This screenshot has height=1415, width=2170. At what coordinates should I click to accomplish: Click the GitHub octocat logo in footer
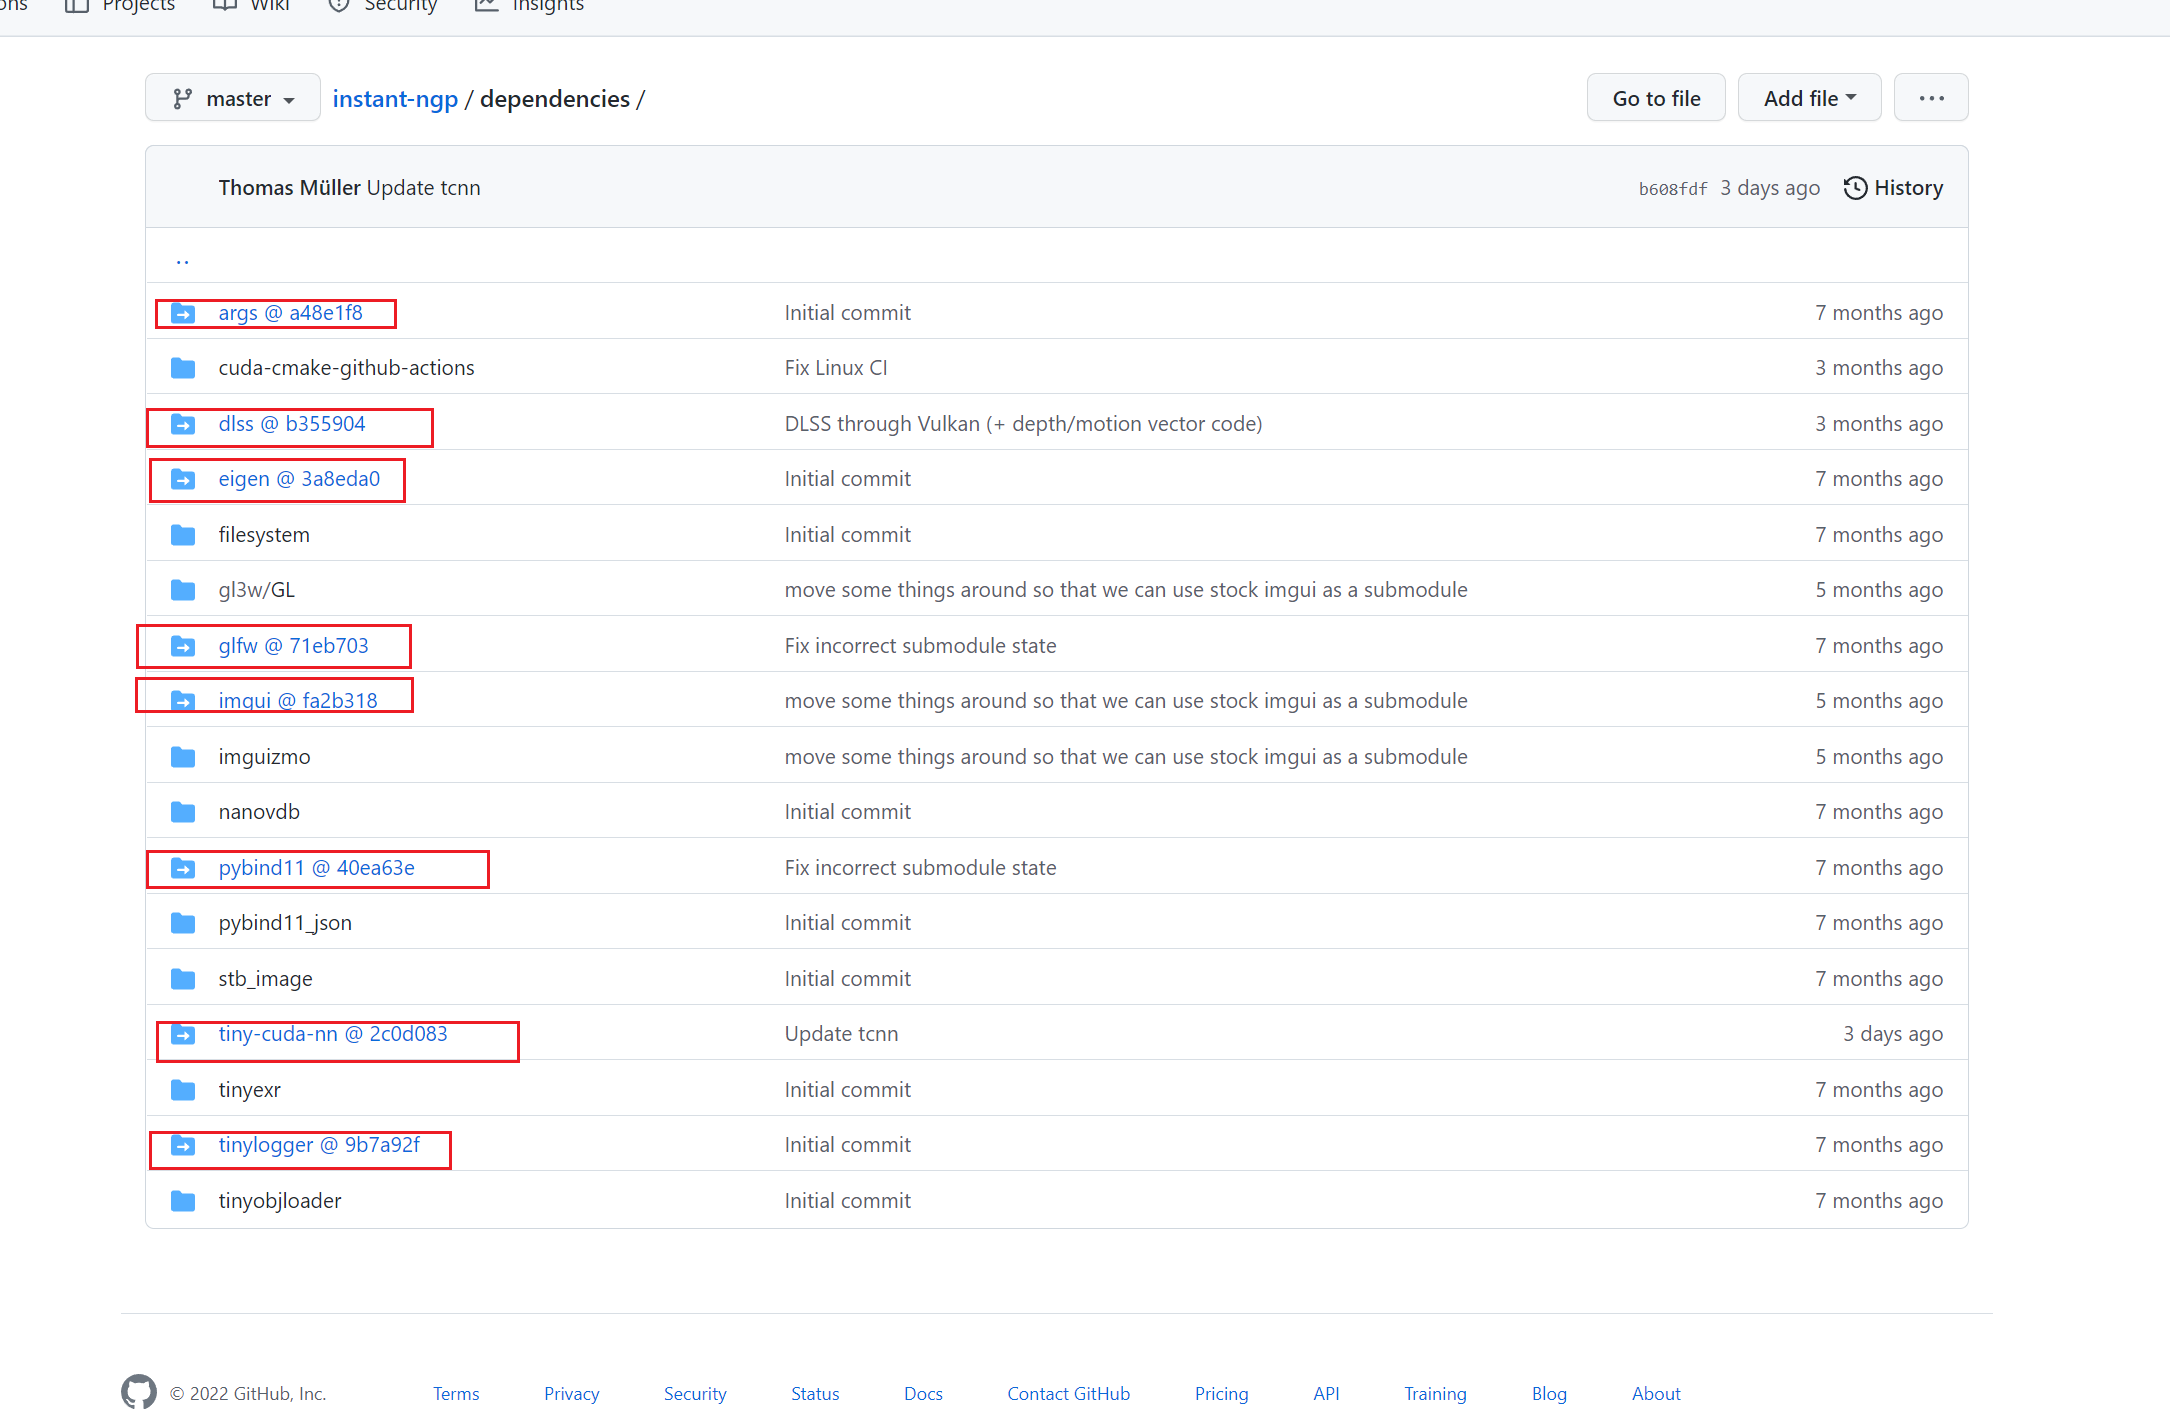(x=139, y=1391)
